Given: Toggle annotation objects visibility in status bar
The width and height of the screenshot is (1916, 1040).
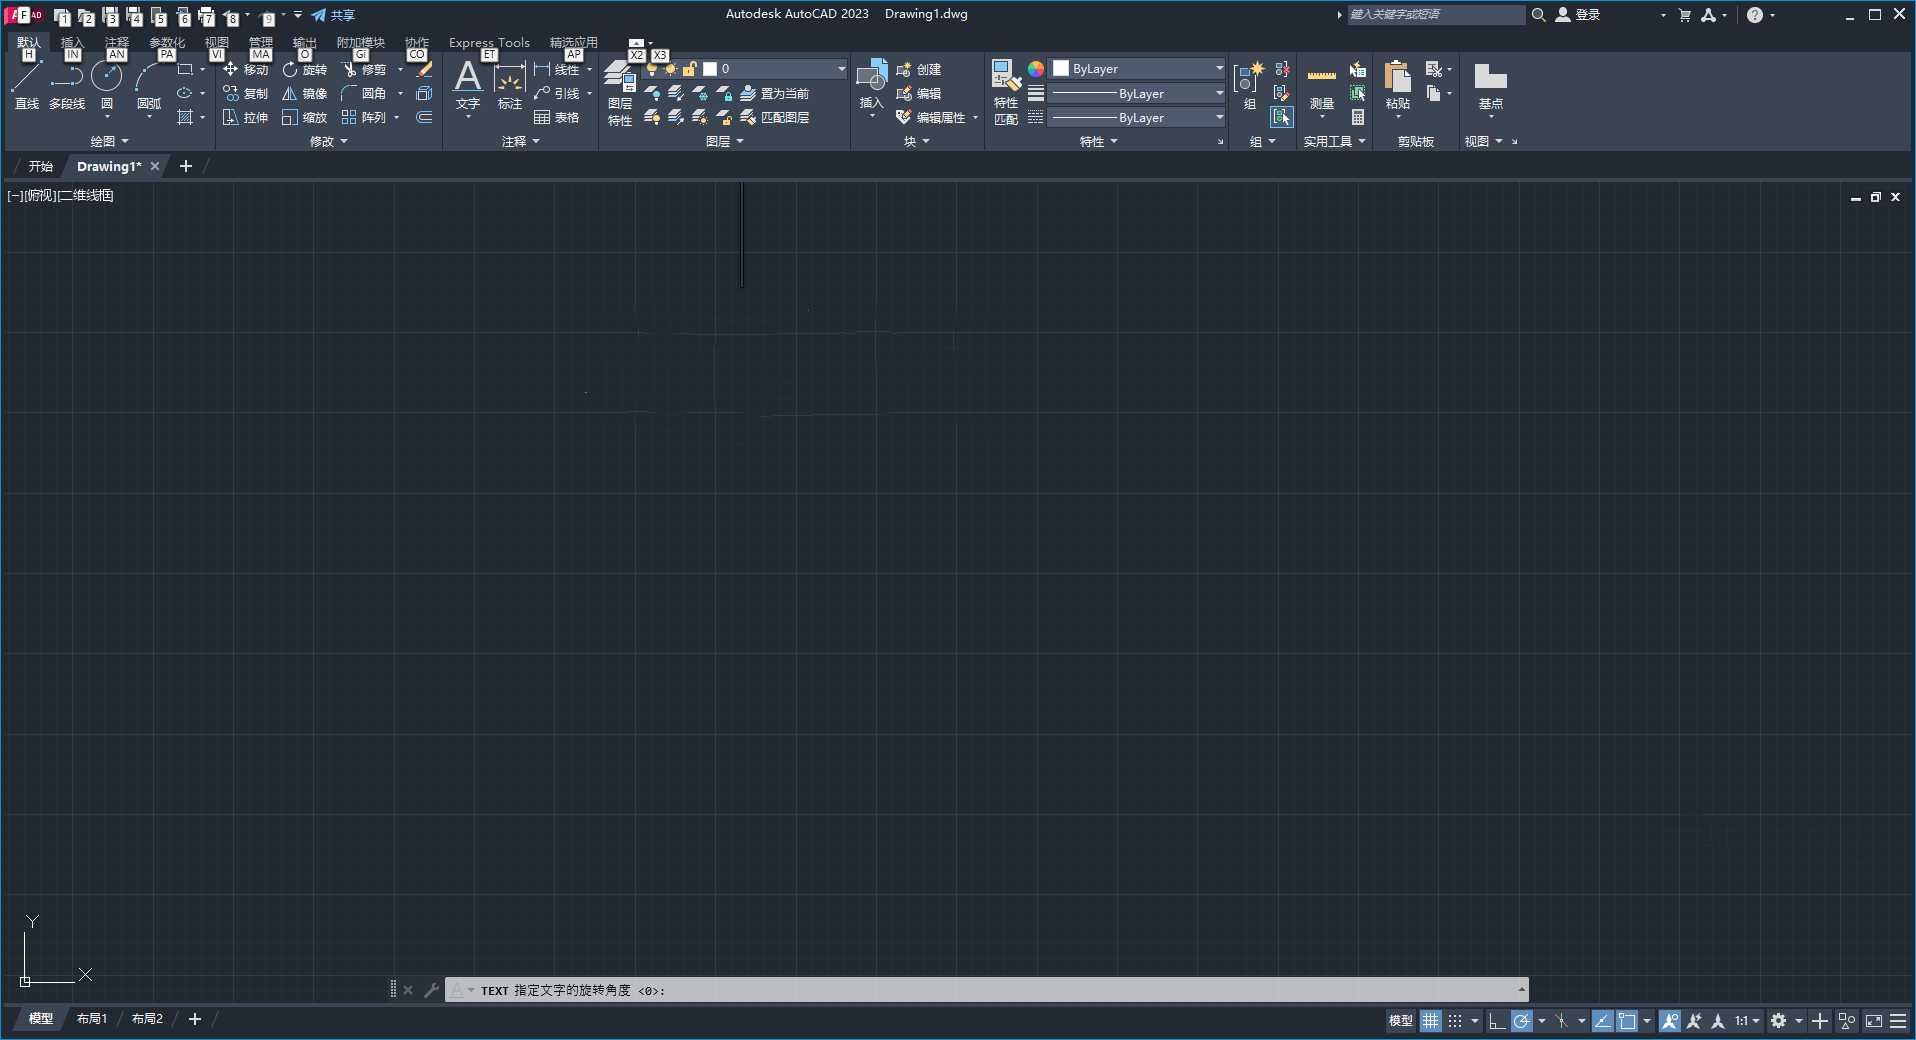Looking at the screenshot, I should 1669,1021.
